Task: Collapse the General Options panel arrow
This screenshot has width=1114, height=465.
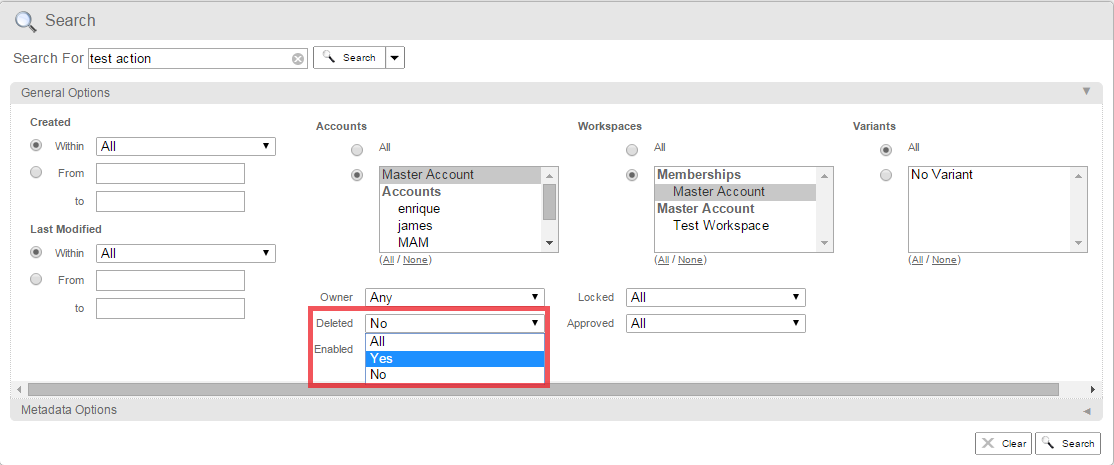Action: coord(1086,92)
